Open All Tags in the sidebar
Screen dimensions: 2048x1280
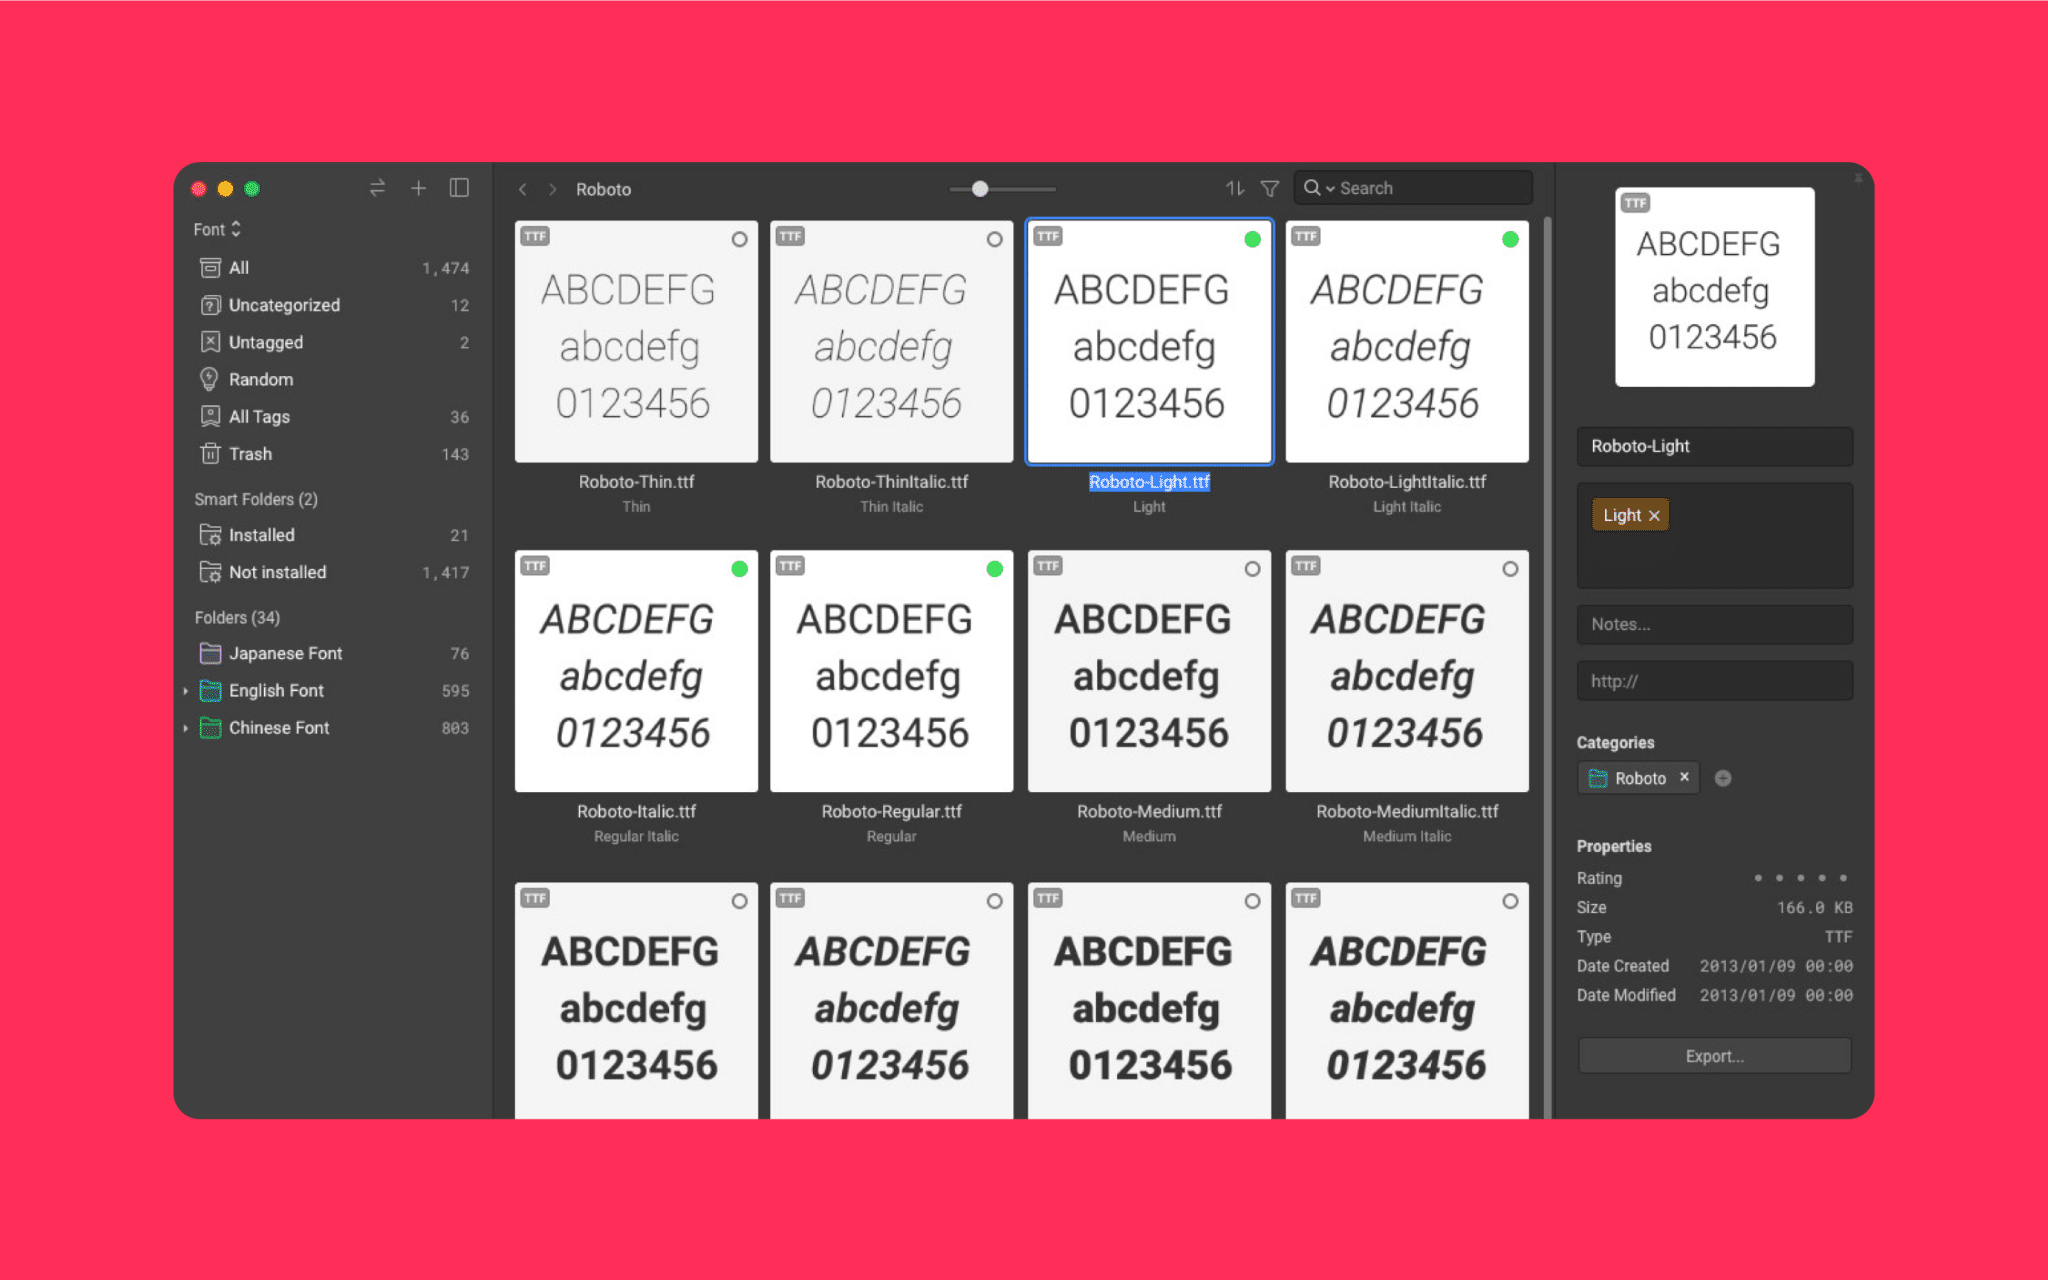(333, 416)
